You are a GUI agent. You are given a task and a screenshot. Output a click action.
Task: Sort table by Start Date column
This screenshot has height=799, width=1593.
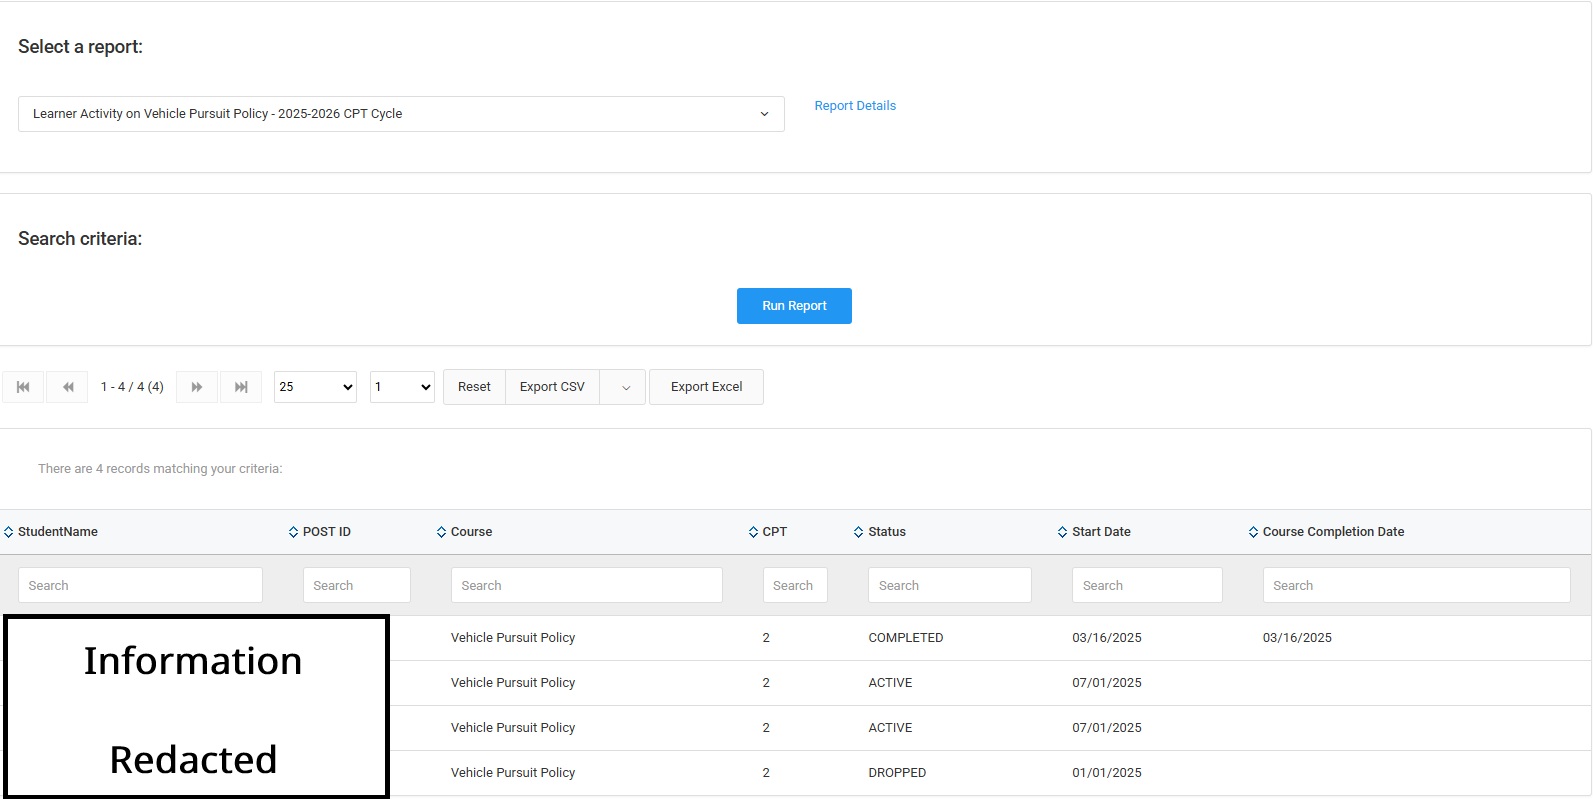click(1100, 532)
